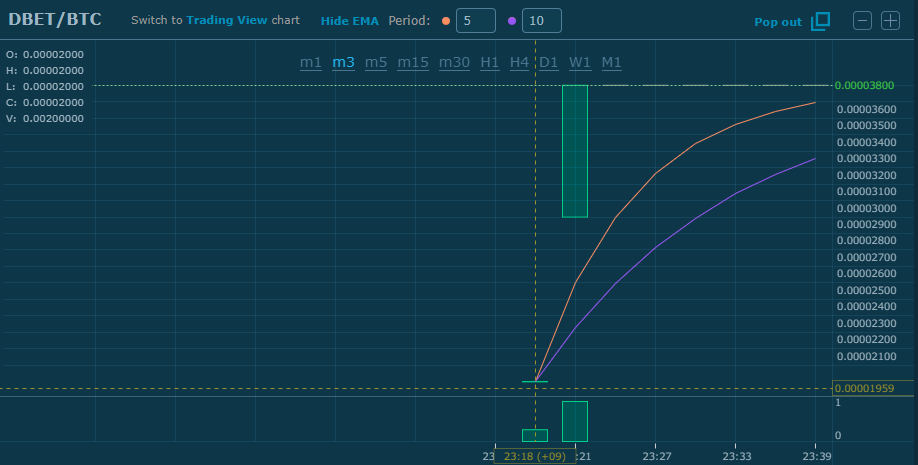Click the Pop out window icon
Image resolution: width=918 pixels, height=465 pixels.
click(x=820, y=21)
